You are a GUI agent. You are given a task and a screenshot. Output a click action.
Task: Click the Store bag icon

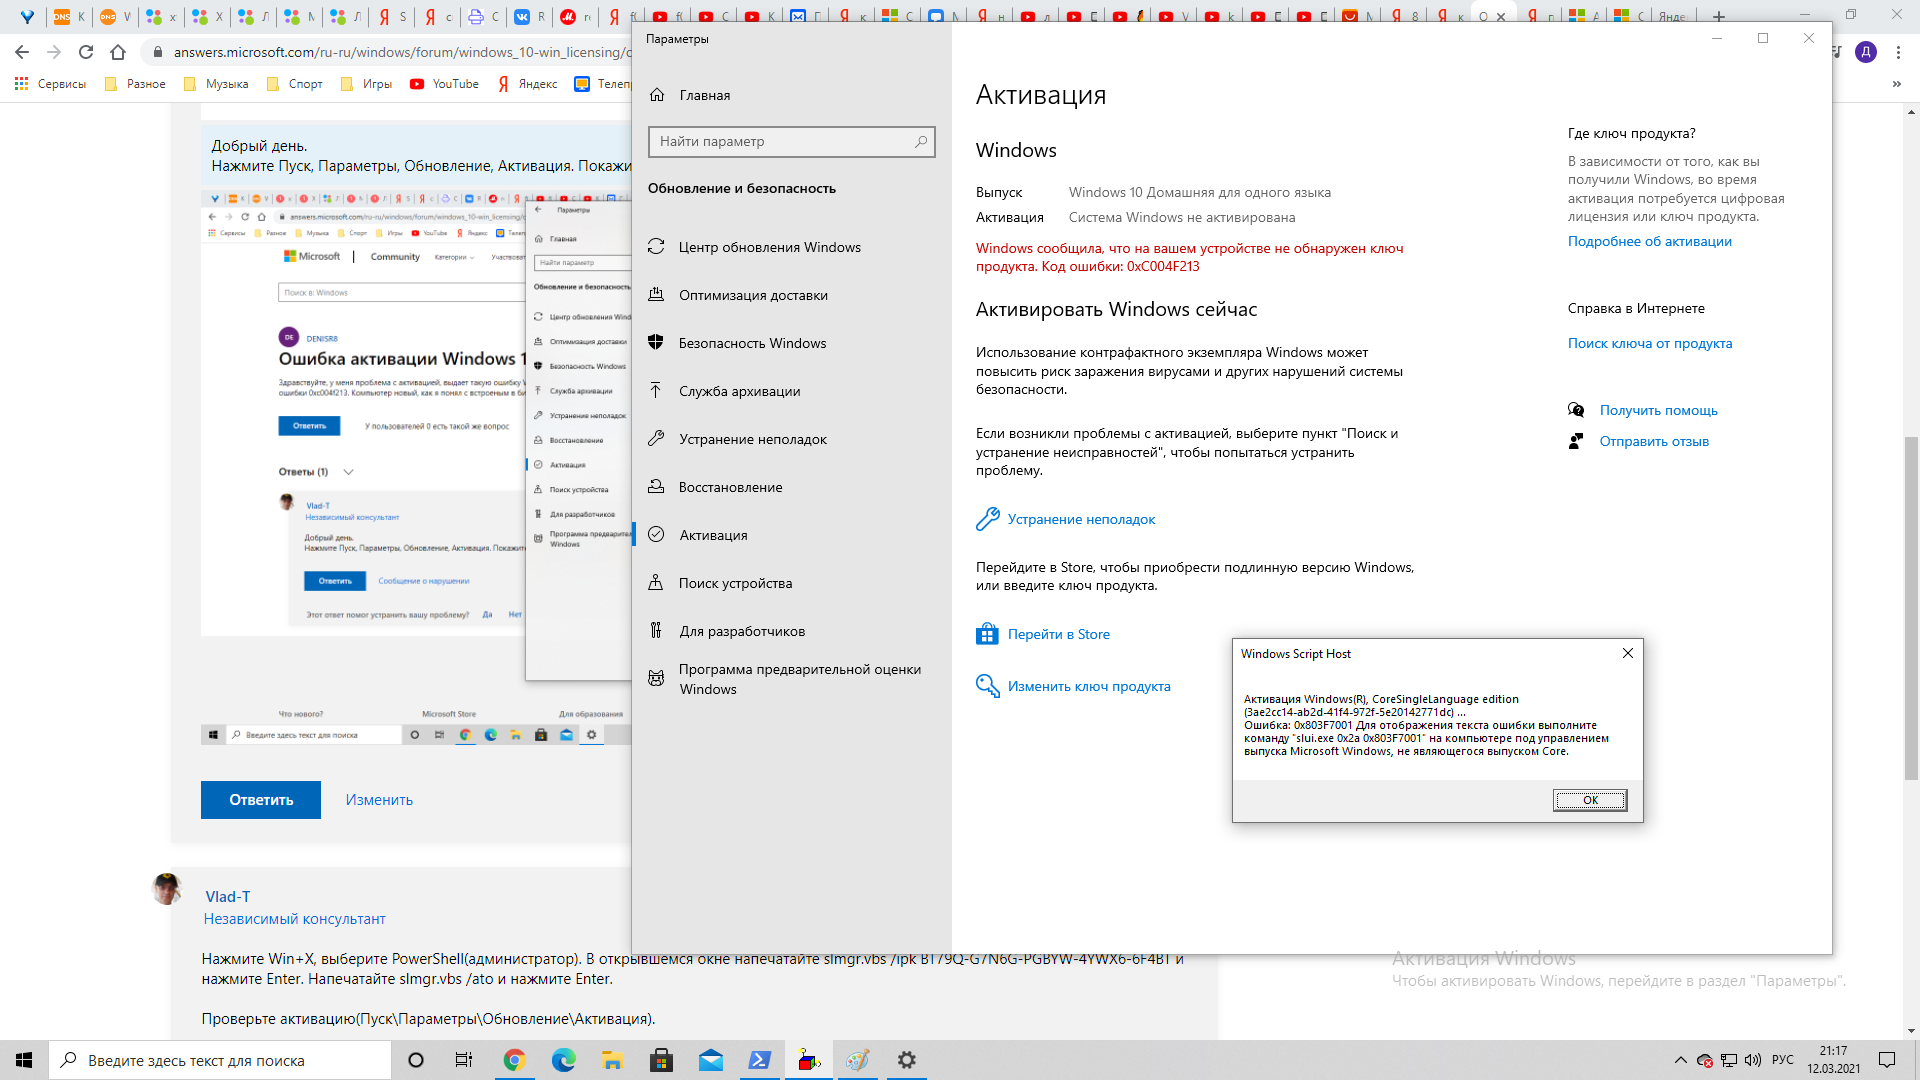pos(987,634)
